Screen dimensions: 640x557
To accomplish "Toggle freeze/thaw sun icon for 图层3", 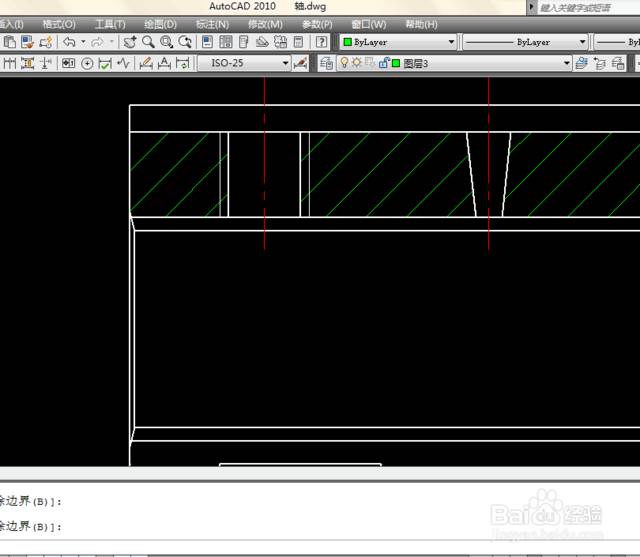I will (x=357, y=63).
